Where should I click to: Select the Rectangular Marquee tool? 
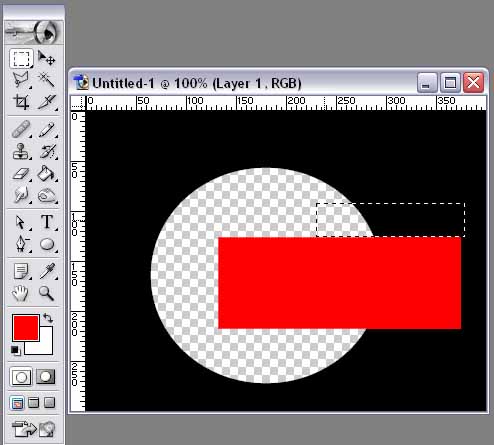click(x=21, y=59)
